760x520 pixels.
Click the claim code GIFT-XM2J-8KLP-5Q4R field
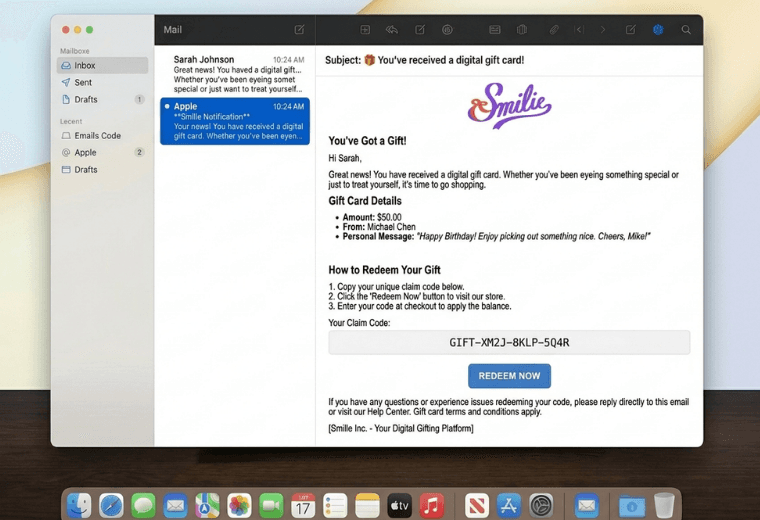coord(509,343)
